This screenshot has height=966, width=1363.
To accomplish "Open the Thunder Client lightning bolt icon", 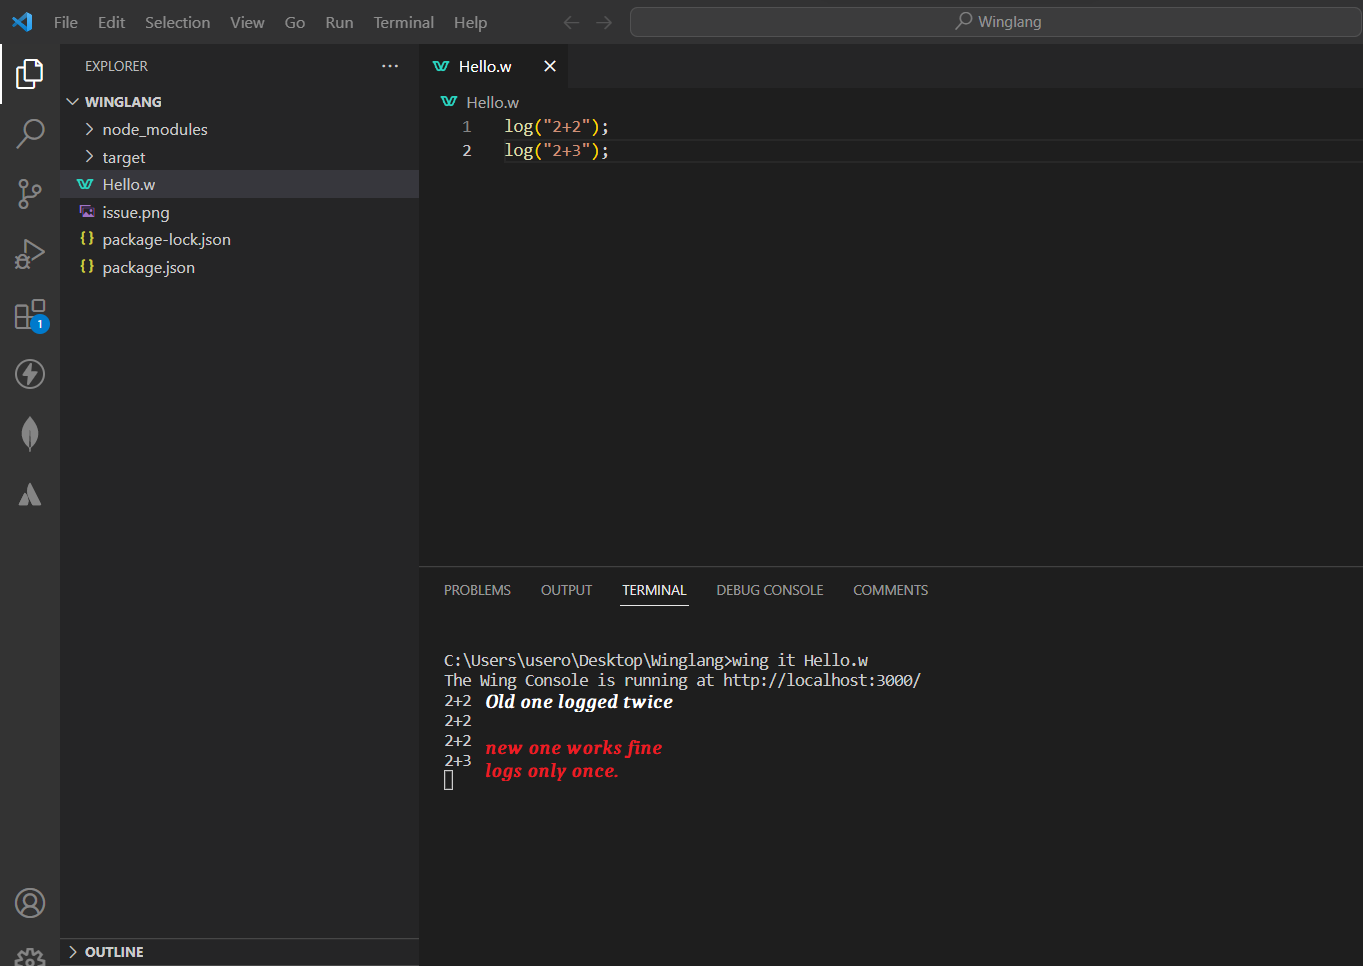I will 29,373.
